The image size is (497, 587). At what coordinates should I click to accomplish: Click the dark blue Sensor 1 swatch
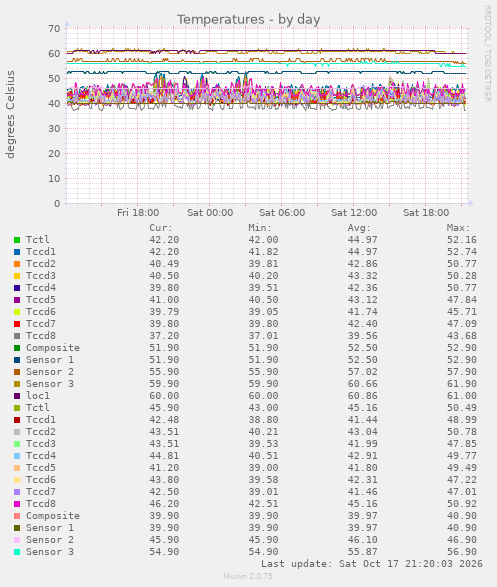point(17,360)
